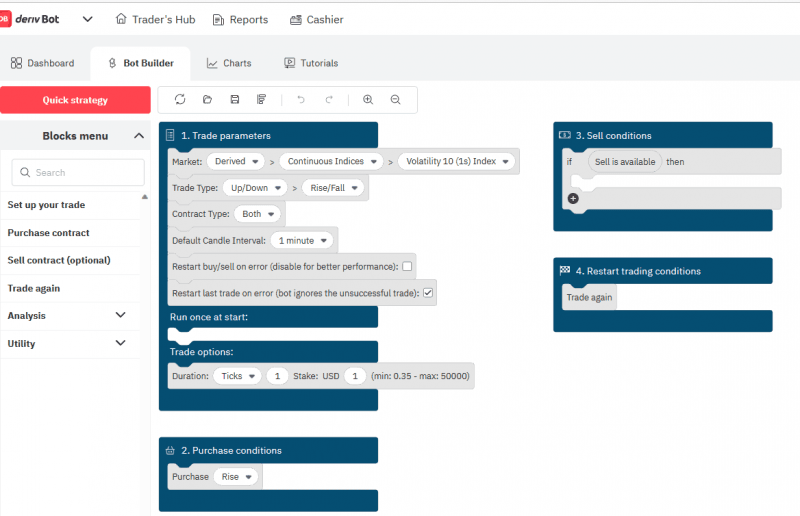Click the import/open folder icon in toolbar
800x516 pixels.
click(x=207, y=100)
